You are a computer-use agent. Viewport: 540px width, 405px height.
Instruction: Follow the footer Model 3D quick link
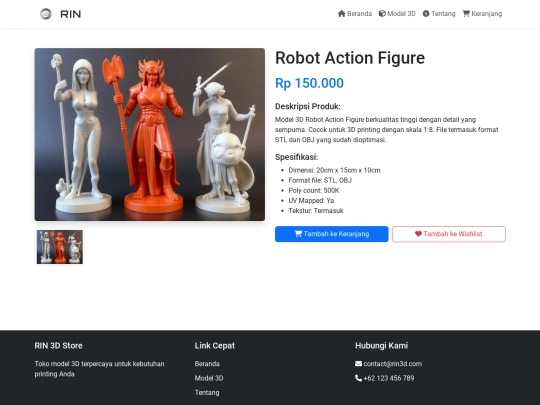pos(209,378)
